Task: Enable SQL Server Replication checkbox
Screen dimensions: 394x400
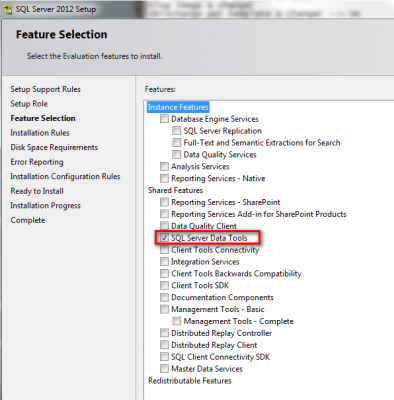Action: (x=176, y=131)
